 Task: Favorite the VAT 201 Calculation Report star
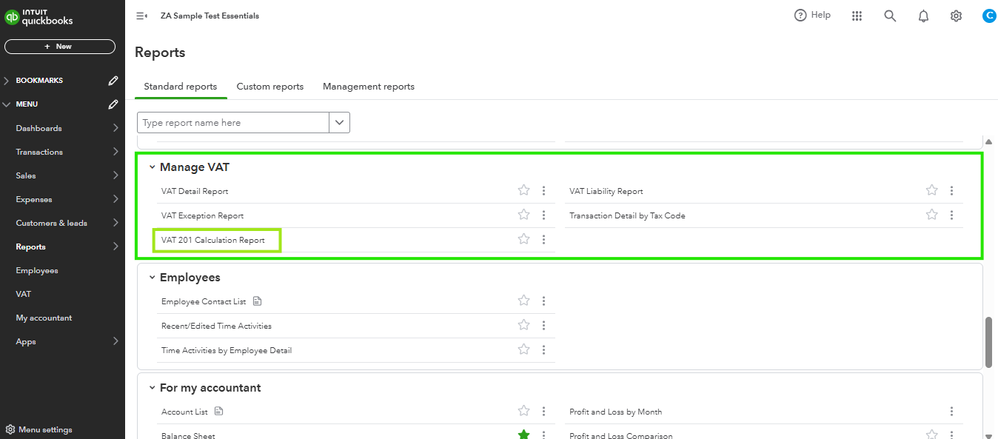[523, 239]
